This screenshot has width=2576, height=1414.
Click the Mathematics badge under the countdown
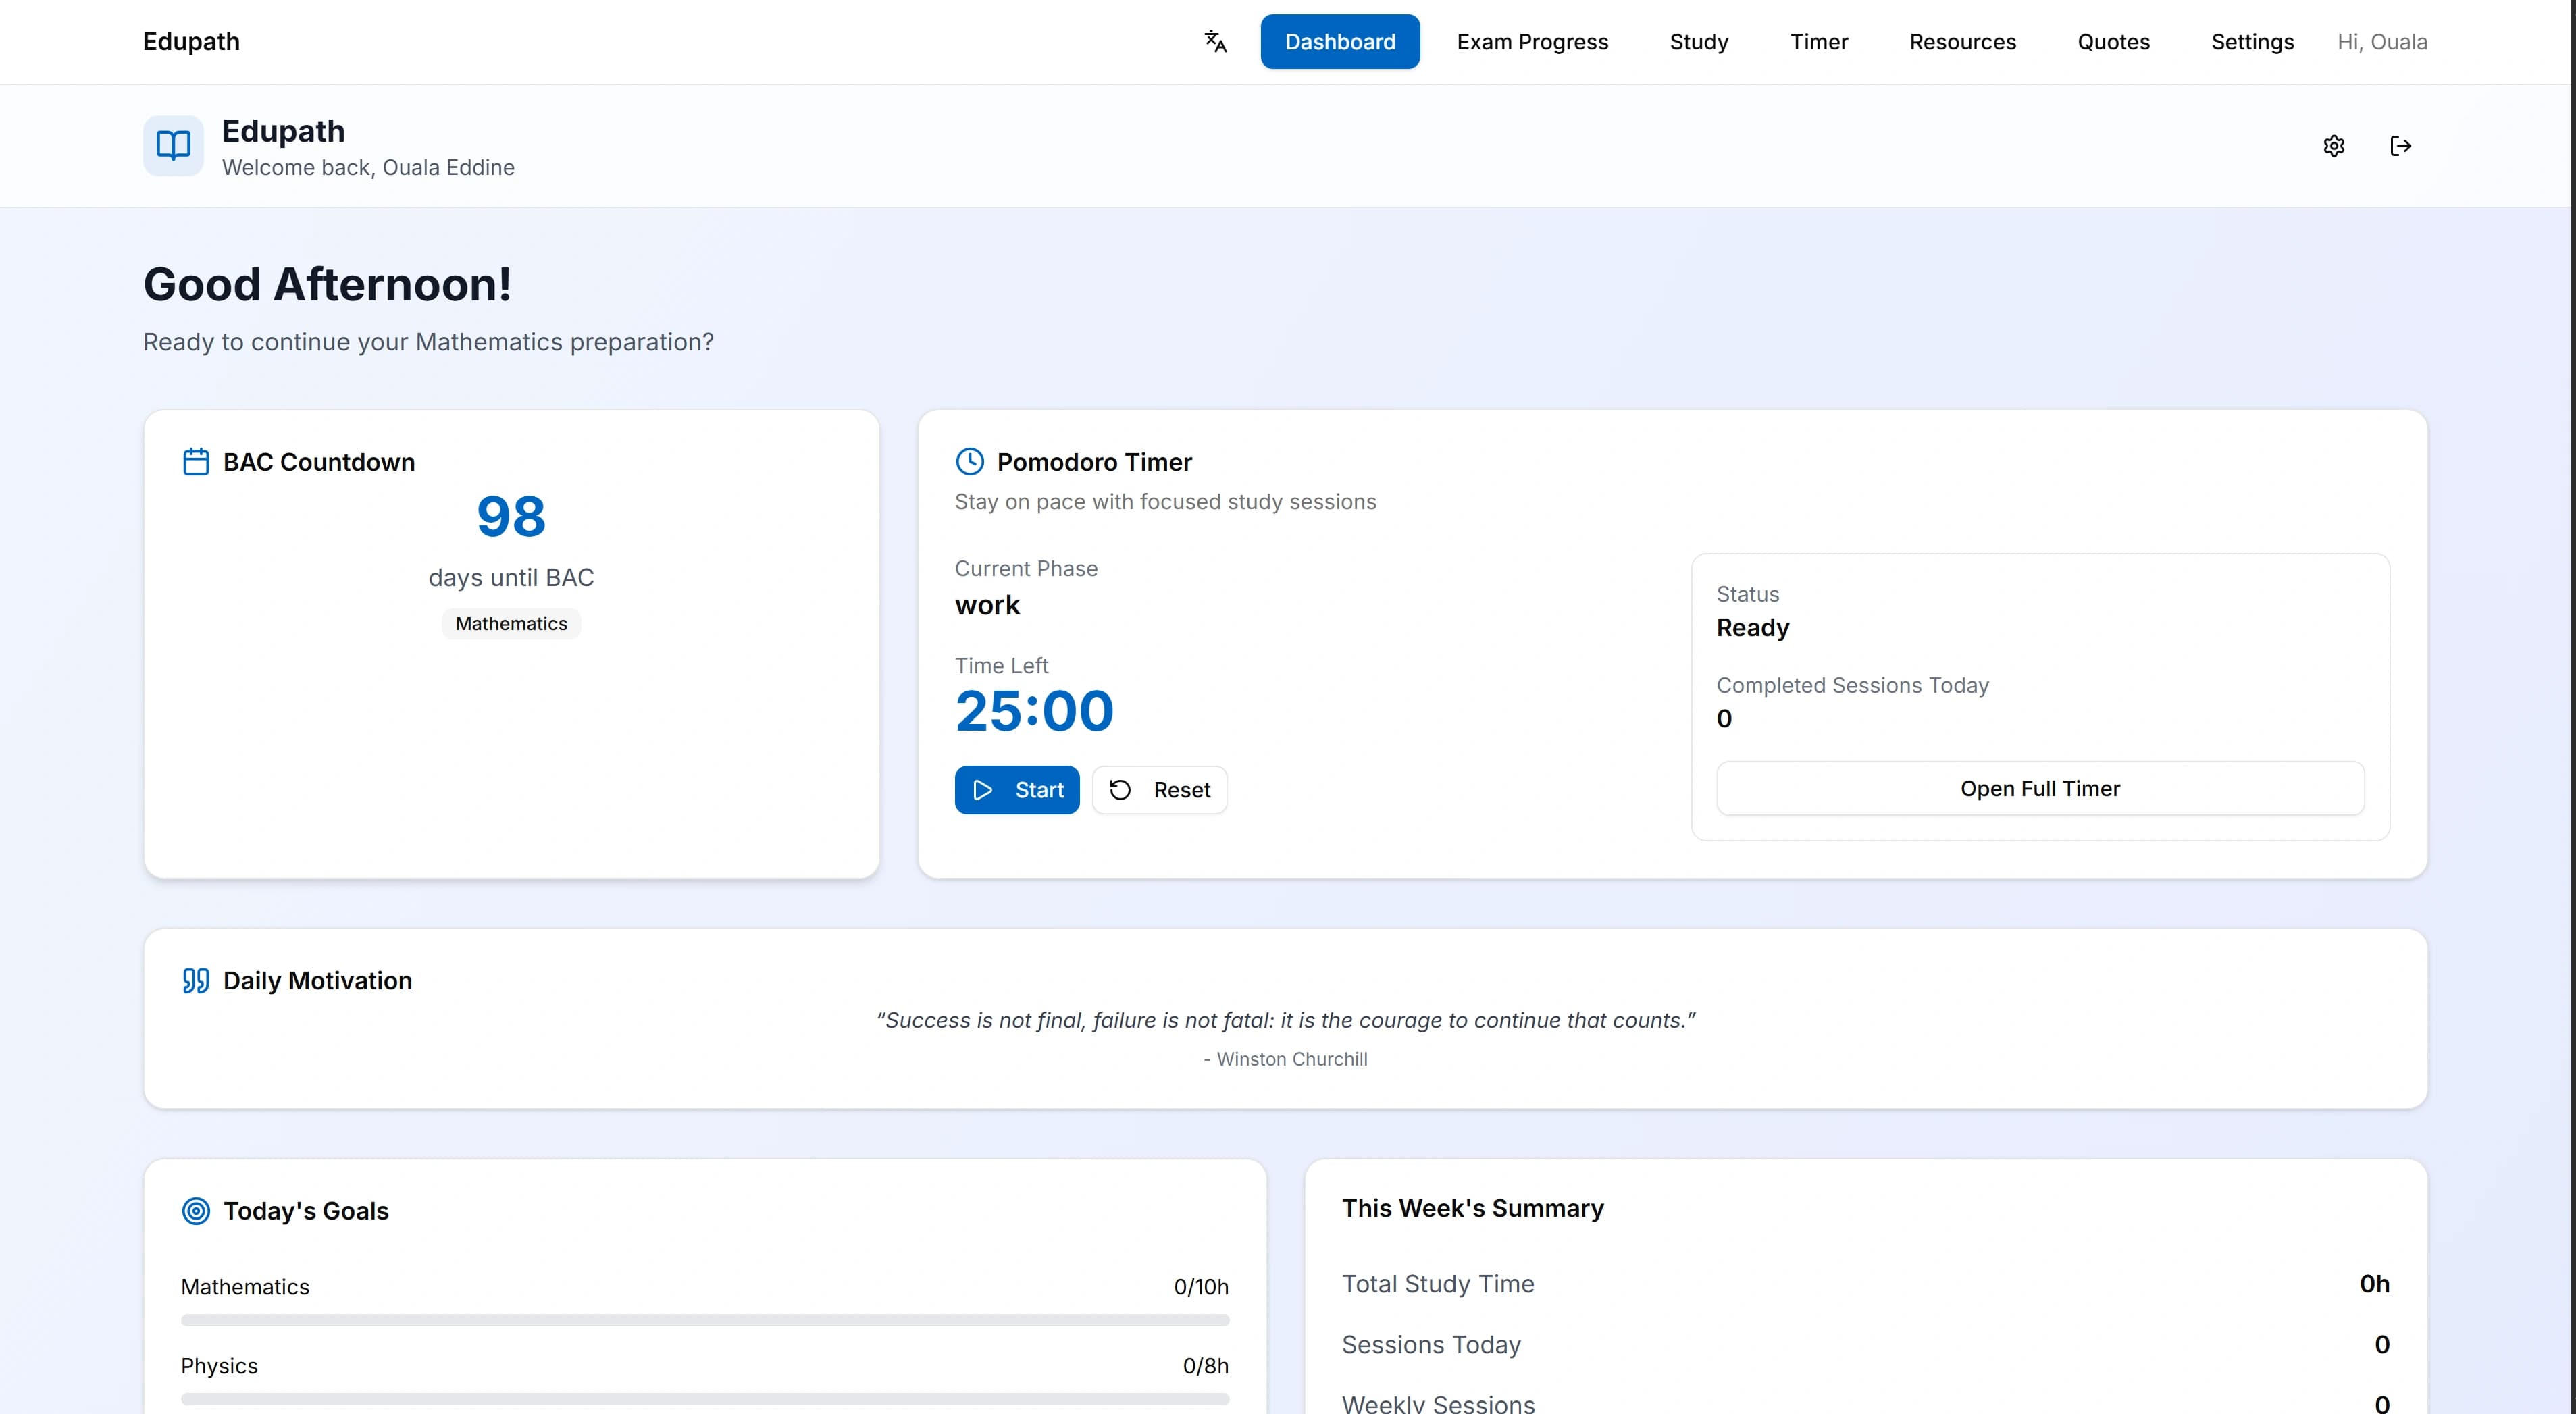pyautogui.click(x=511, y=624)
